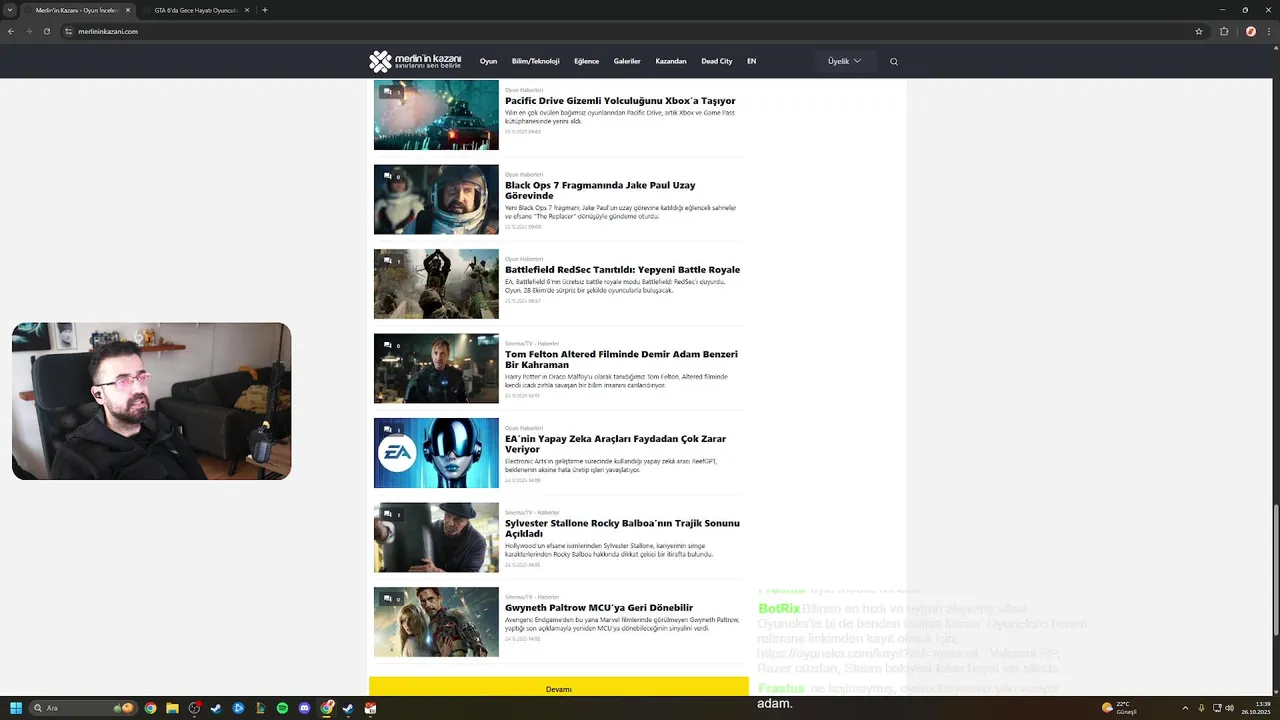Launch Google Chrome from the taskbar

tap(150, 708)
